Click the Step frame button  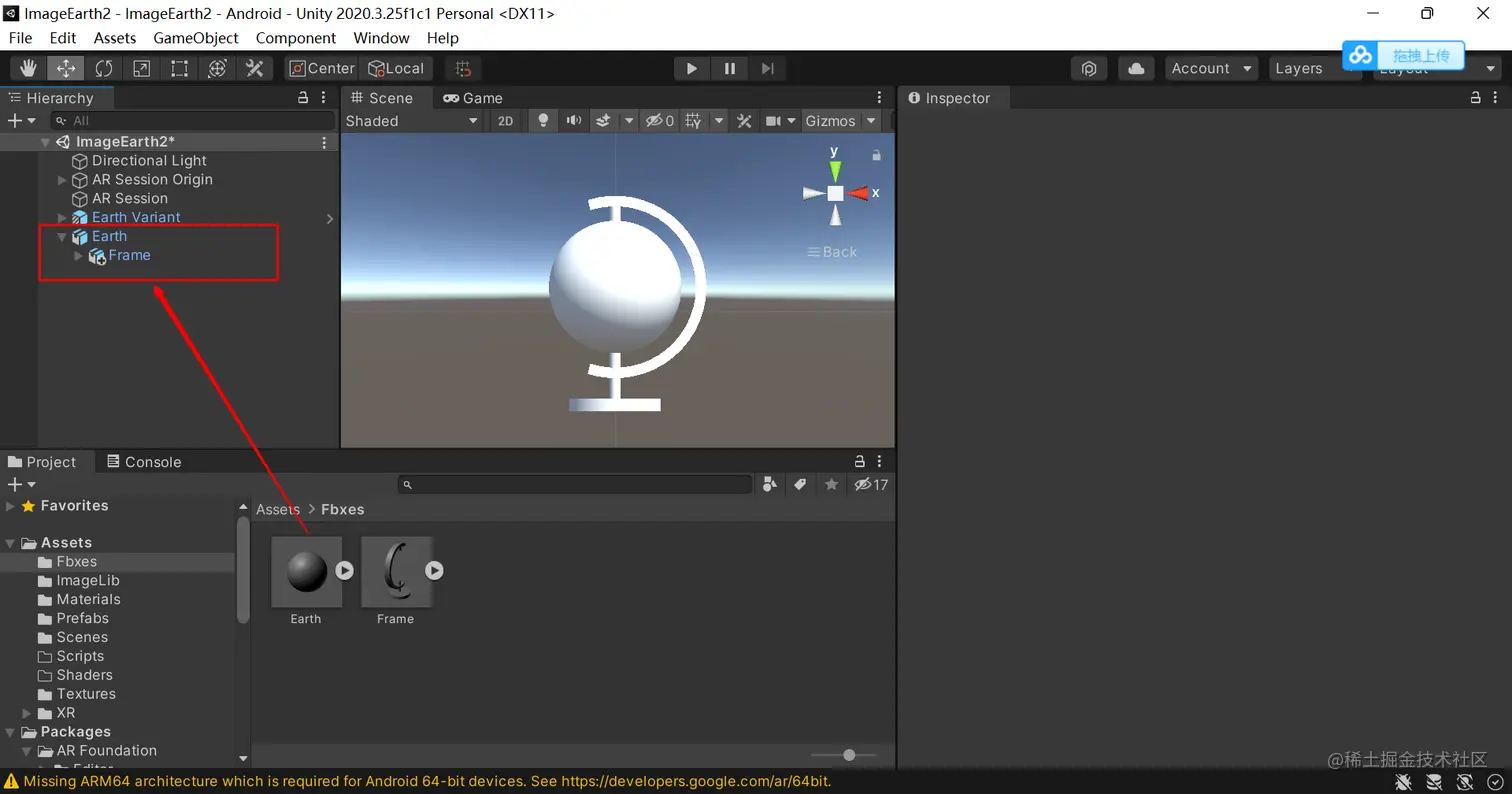[767, 68]
